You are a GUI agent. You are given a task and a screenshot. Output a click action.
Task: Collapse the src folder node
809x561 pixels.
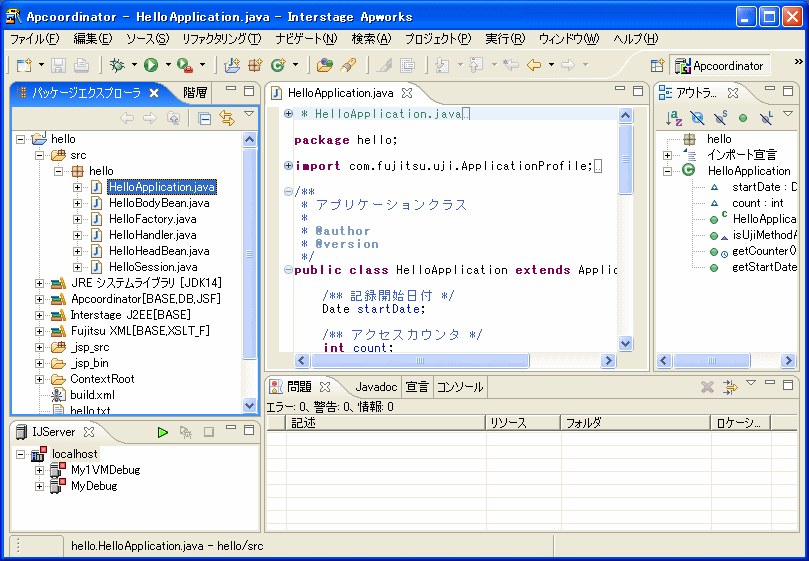pos(39,155)
